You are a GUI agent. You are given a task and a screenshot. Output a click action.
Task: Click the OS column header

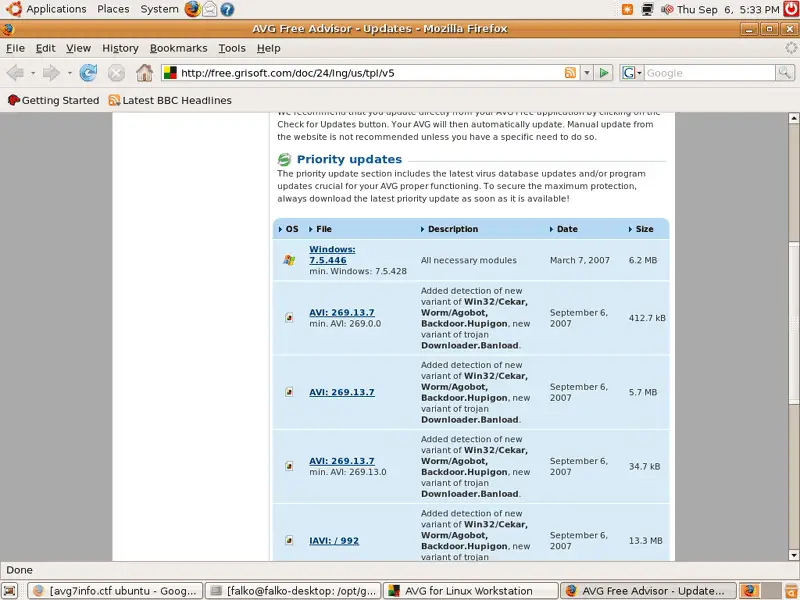[x=289, y=229]
